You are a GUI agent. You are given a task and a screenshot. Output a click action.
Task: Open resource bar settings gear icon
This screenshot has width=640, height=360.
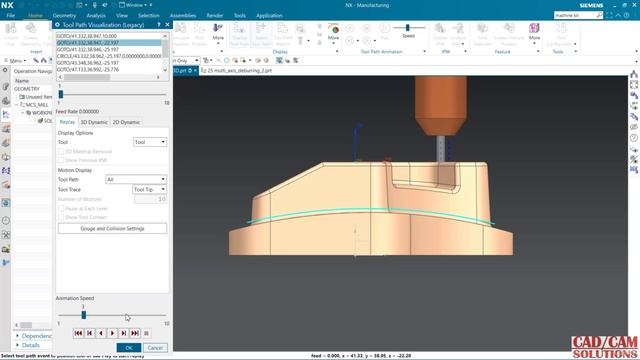(x=5, y=70)
